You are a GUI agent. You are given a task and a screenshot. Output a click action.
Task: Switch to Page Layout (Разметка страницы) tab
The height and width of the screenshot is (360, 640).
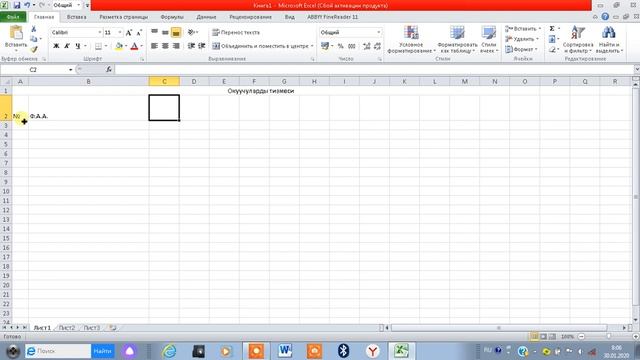point(123,17)
